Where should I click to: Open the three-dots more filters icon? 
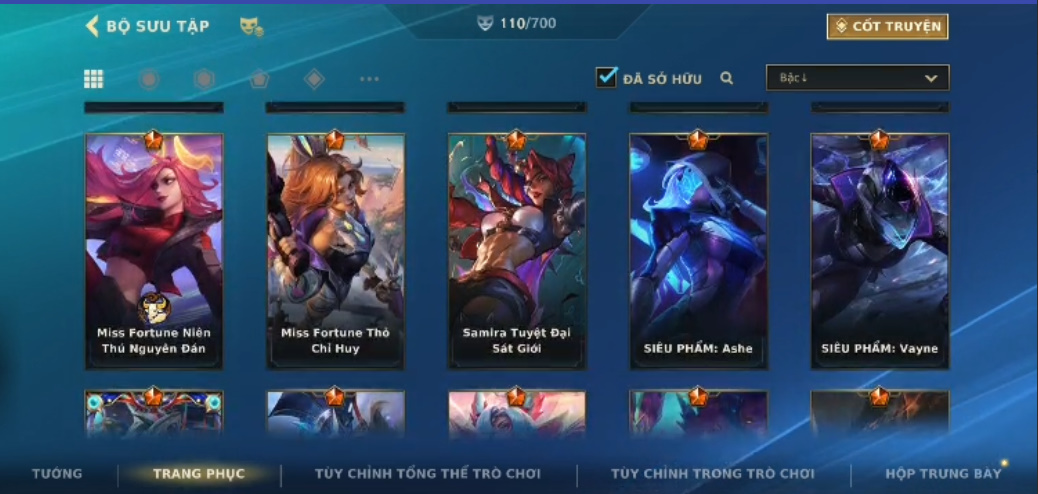point(369,79)
